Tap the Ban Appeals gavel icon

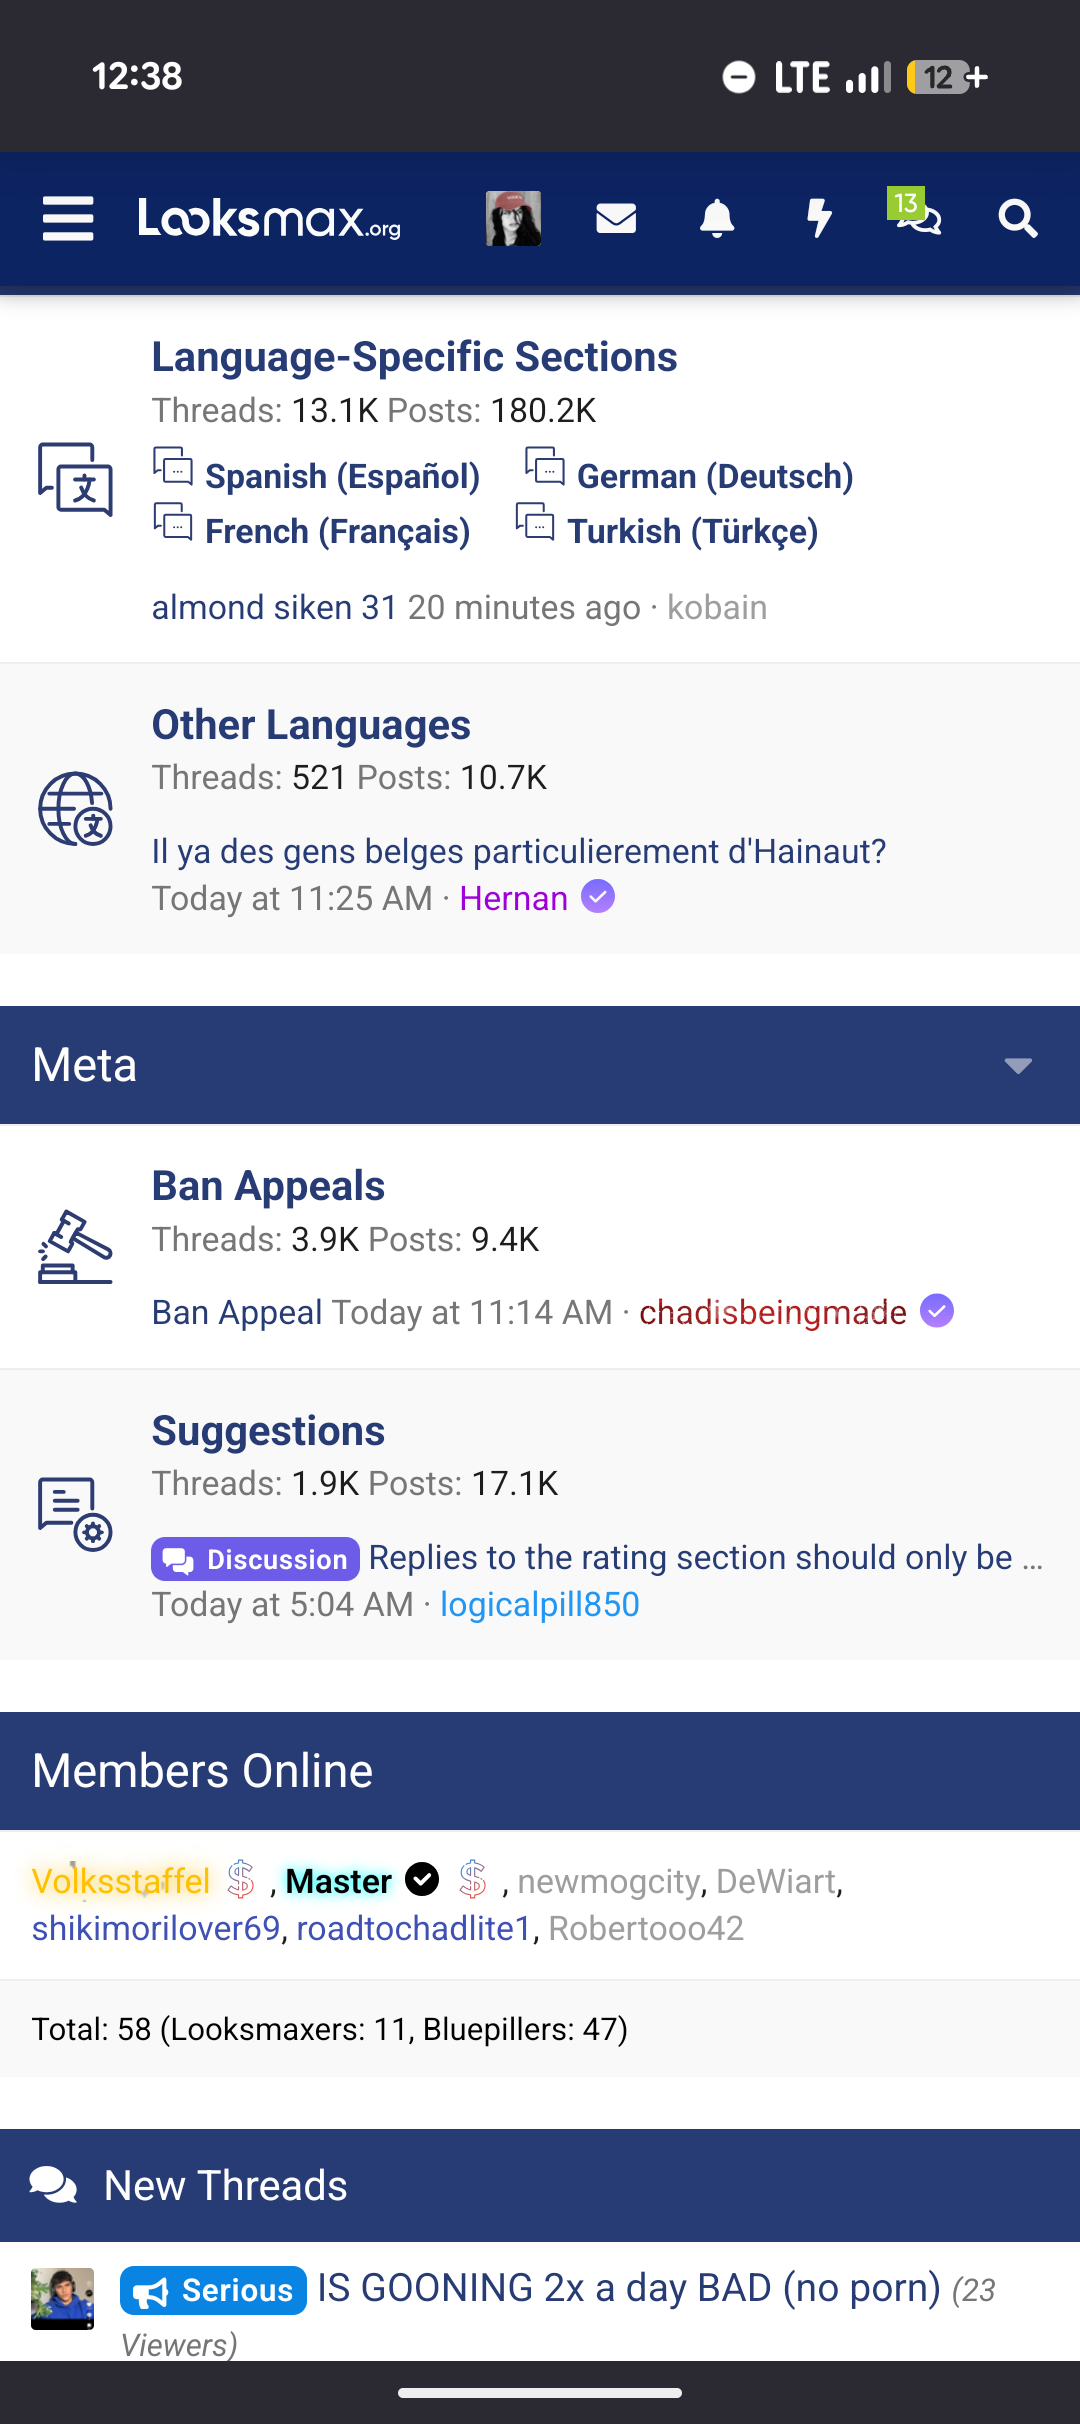(x=75, y=1247)
